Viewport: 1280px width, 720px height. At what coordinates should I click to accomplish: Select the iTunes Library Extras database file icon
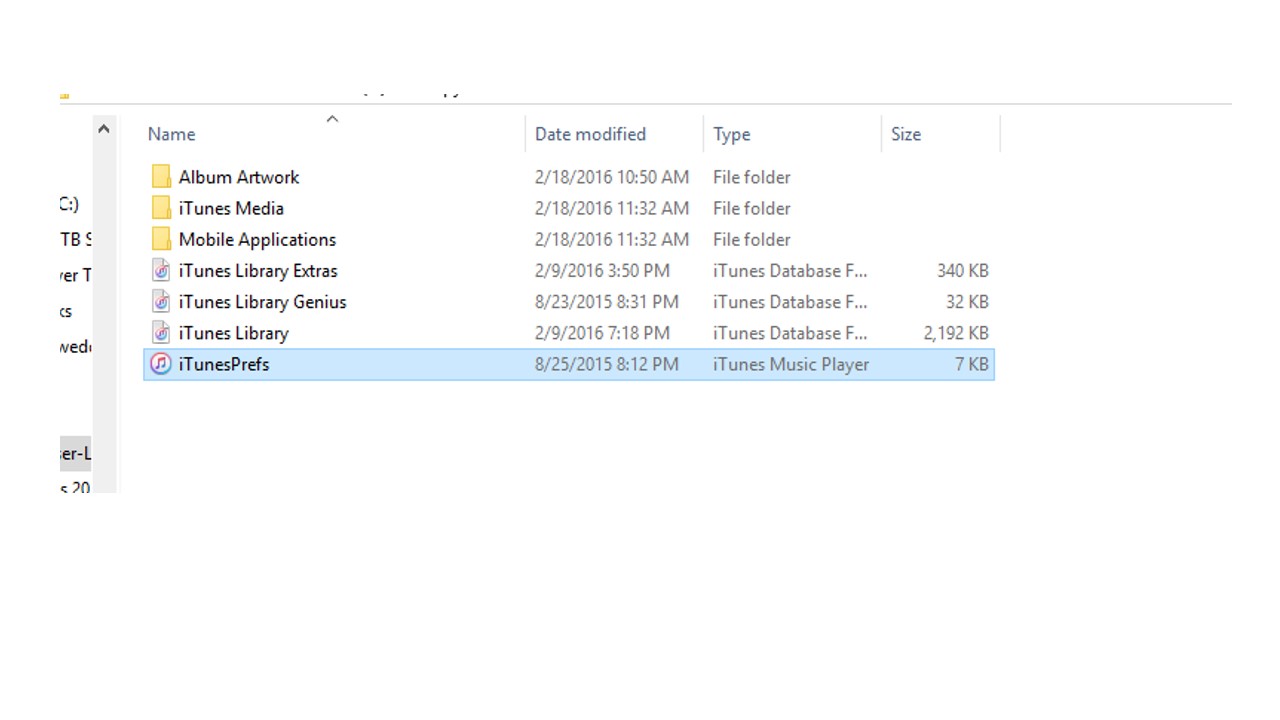click(160, 270)
